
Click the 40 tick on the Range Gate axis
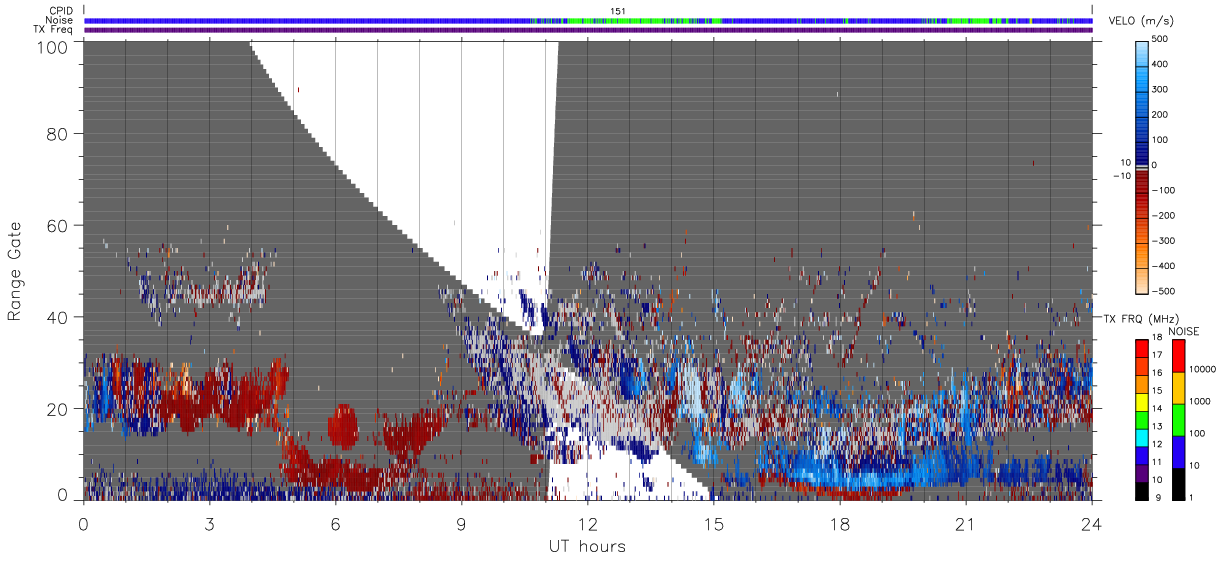[57, 317]
